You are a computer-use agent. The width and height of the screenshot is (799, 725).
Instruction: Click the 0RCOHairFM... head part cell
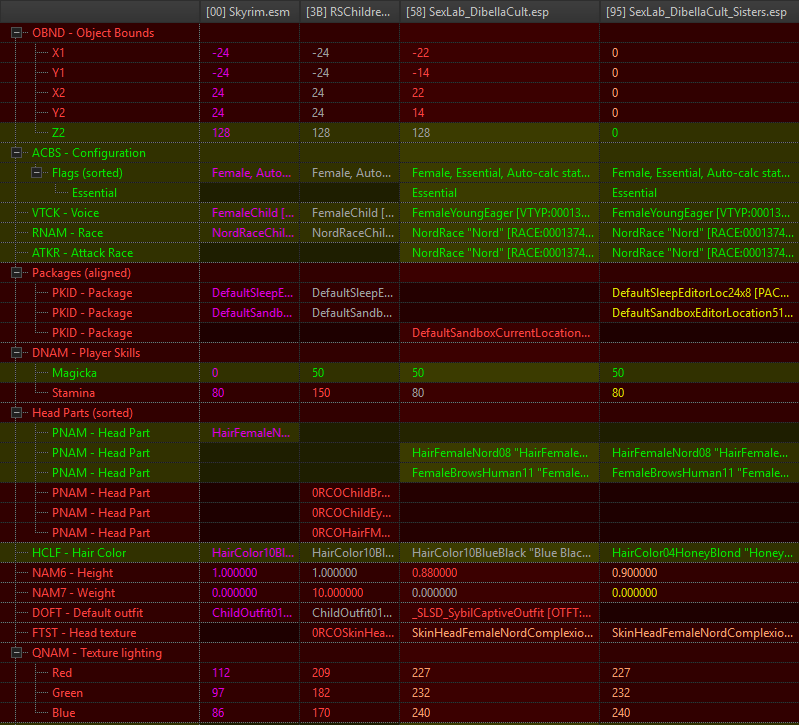click(351, 532)
